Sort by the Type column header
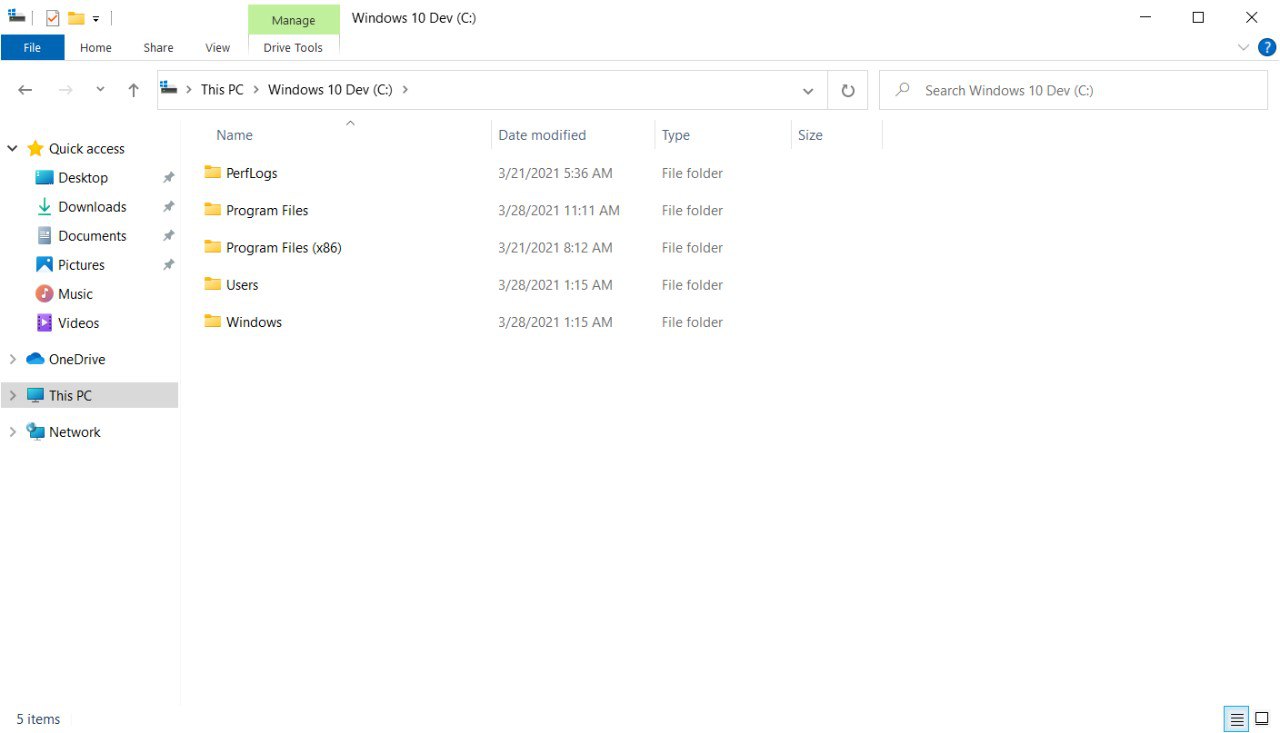Screen dimensions: 1280x733 pyautogui.click(x=676, y=135)
